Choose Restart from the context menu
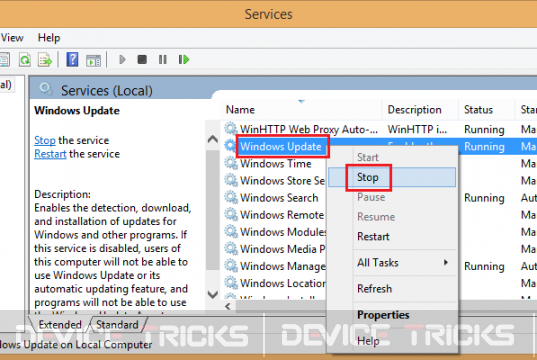 [373, 236]
